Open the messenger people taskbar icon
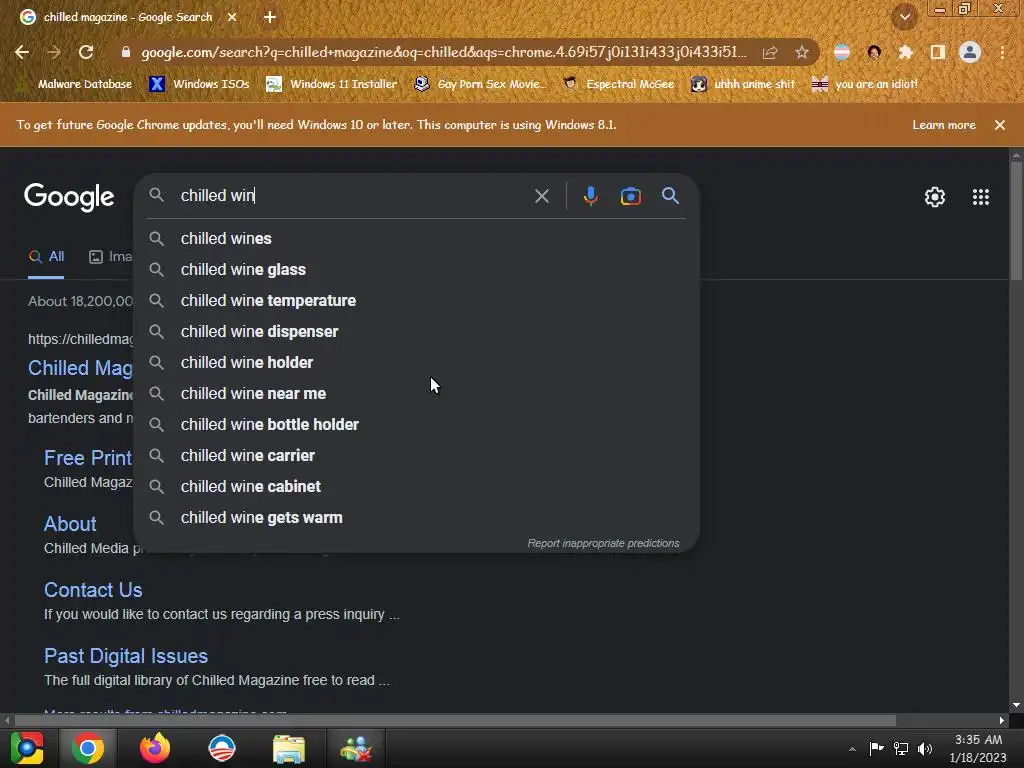1024x768 pixels. pos(356,748)
